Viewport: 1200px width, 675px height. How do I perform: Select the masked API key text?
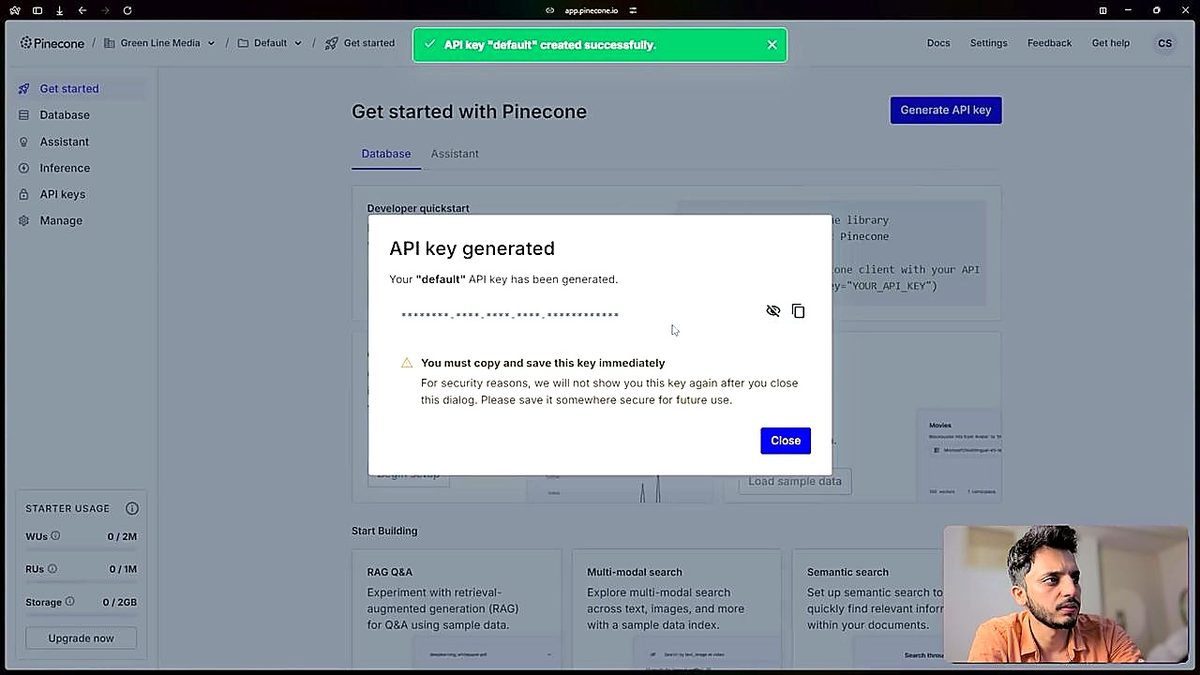(x=510, y=316)
